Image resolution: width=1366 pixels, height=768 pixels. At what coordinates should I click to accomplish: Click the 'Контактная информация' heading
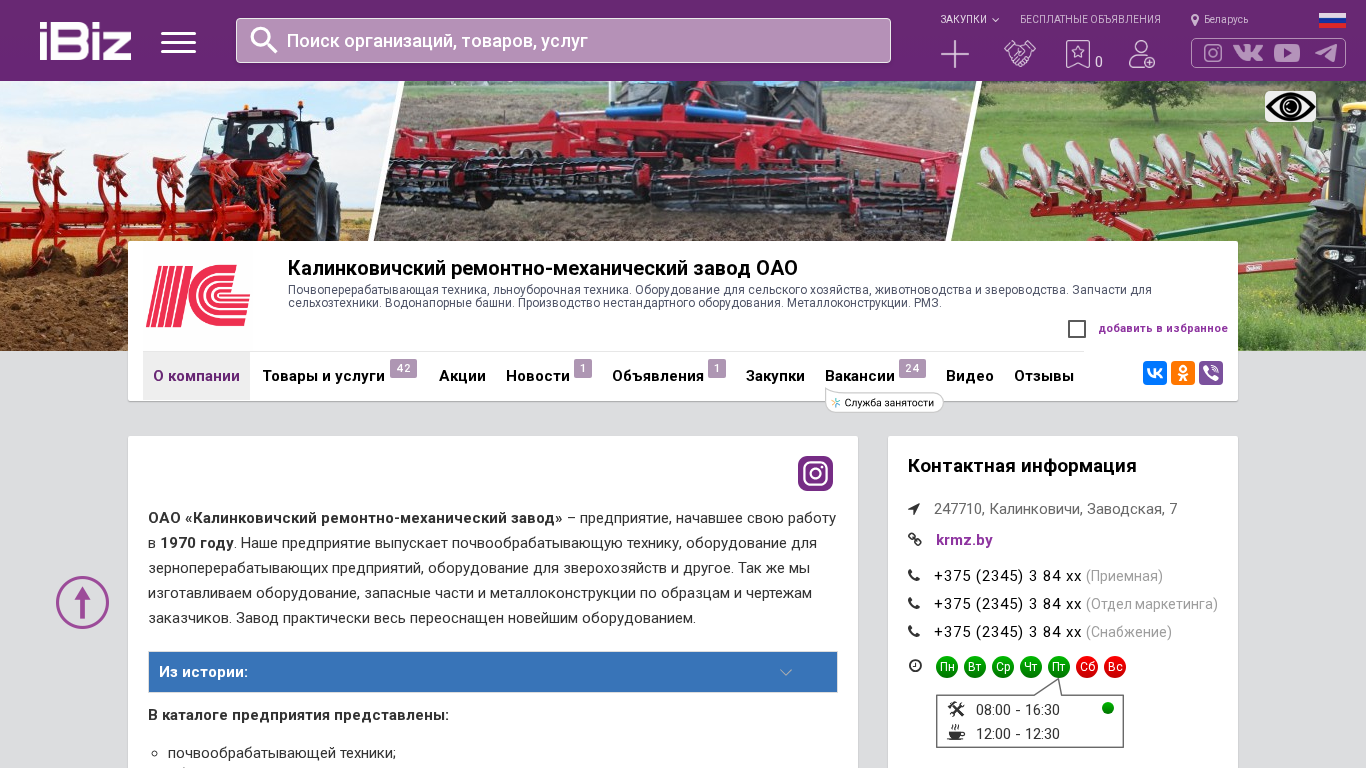tap(1022, 466)
